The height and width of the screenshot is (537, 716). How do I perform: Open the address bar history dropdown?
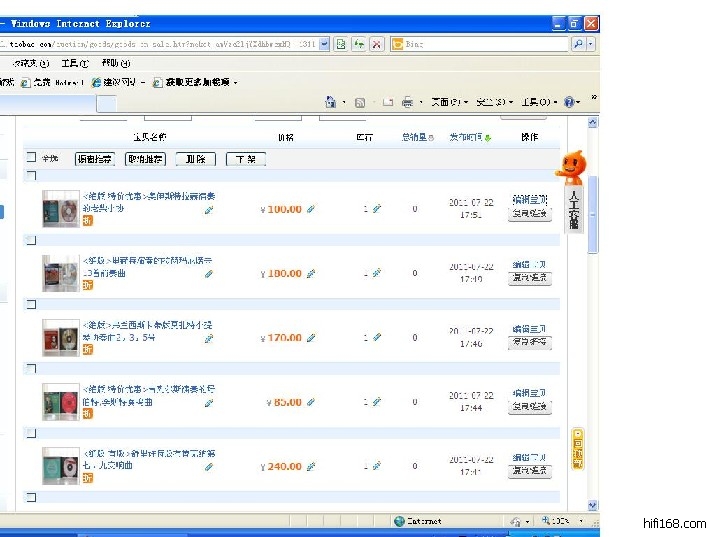pyautogui.click(x=324, y=44)
